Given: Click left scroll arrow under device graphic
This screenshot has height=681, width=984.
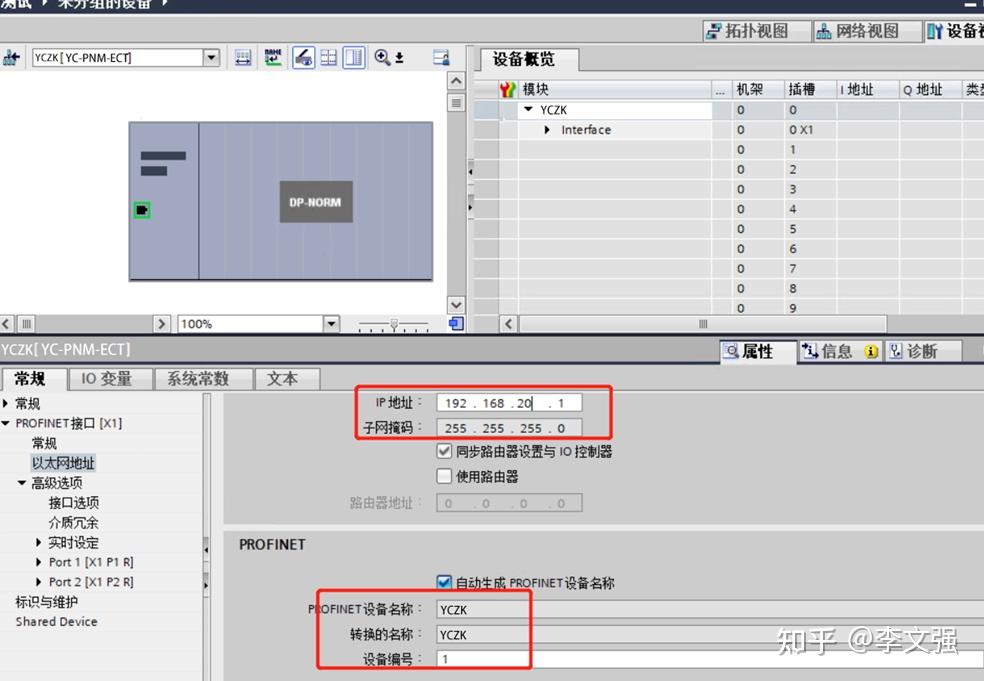Looking at the screenshot, I should coord(6,324).
